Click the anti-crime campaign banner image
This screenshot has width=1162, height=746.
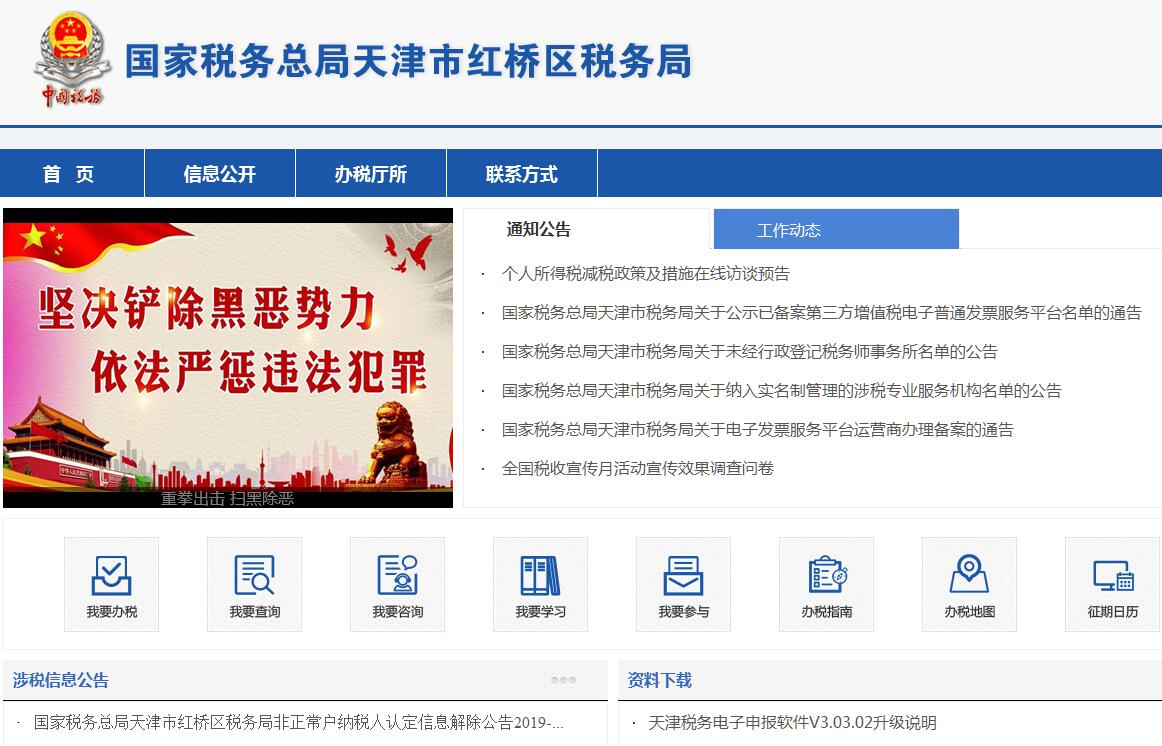click(228, 357)
